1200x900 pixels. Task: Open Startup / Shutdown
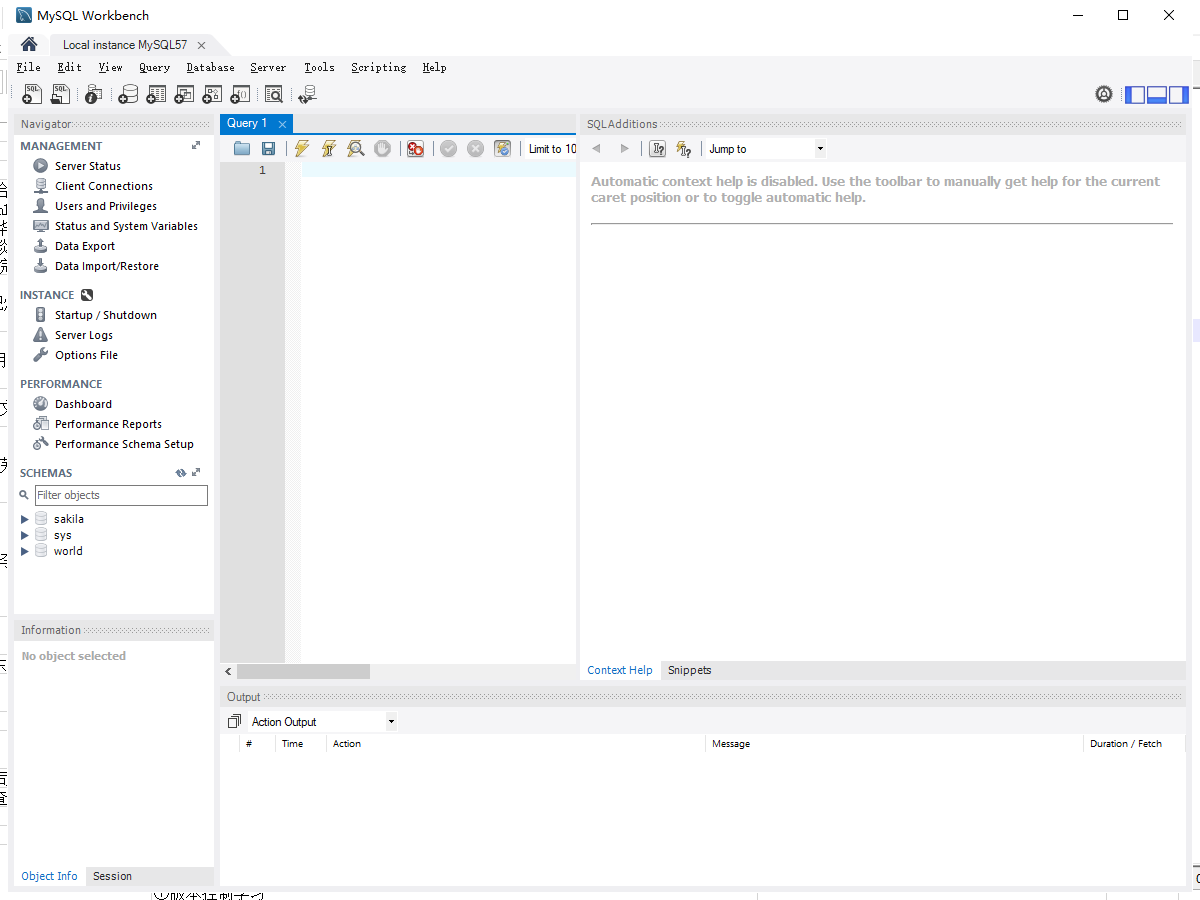click(106, 315)
